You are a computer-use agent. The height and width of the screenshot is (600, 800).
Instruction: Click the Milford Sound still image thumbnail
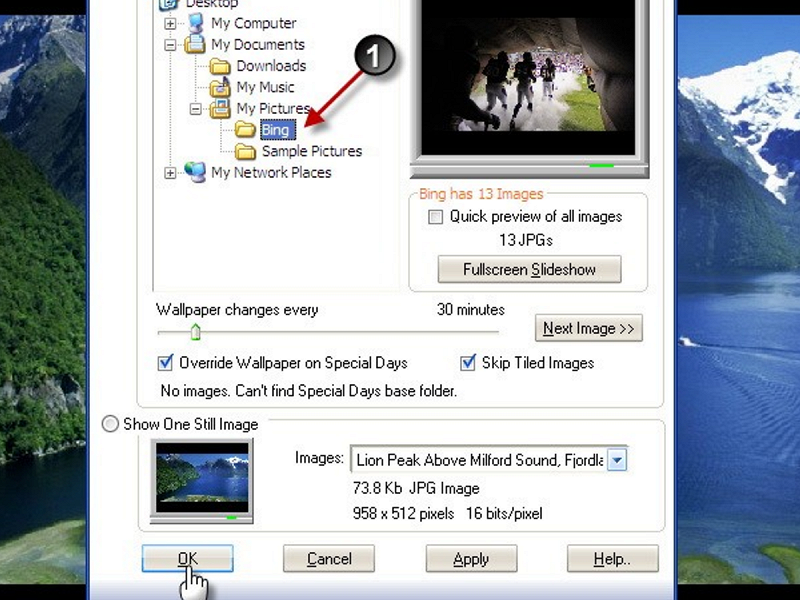(202, 478)
